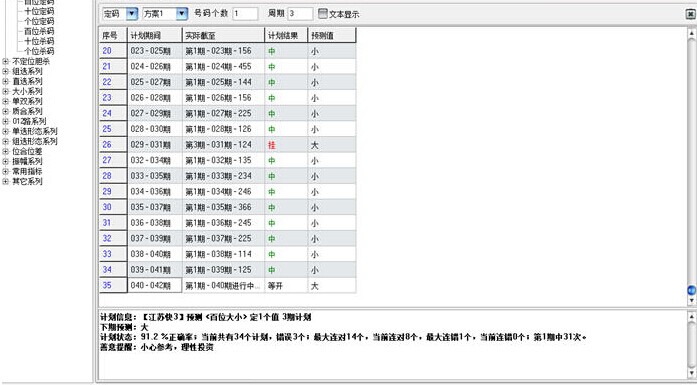This screenshot has height=385, width=697.
Task: Click the blue table scrollbar thumb
Action: 692,290
